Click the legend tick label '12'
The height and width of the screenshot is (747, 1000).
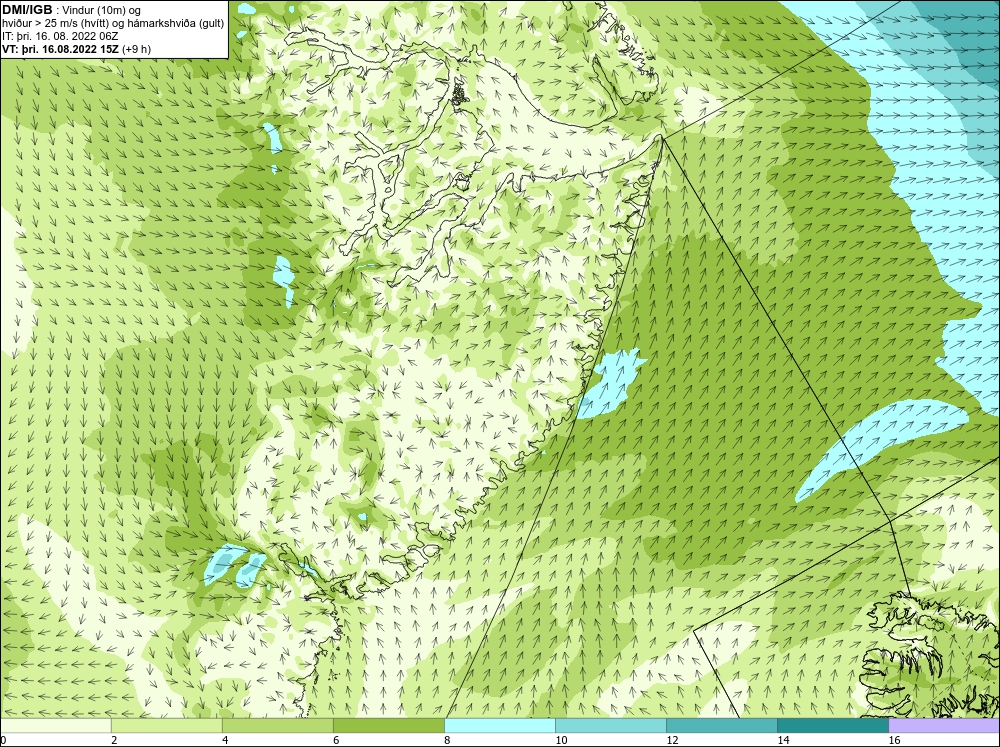672,740
